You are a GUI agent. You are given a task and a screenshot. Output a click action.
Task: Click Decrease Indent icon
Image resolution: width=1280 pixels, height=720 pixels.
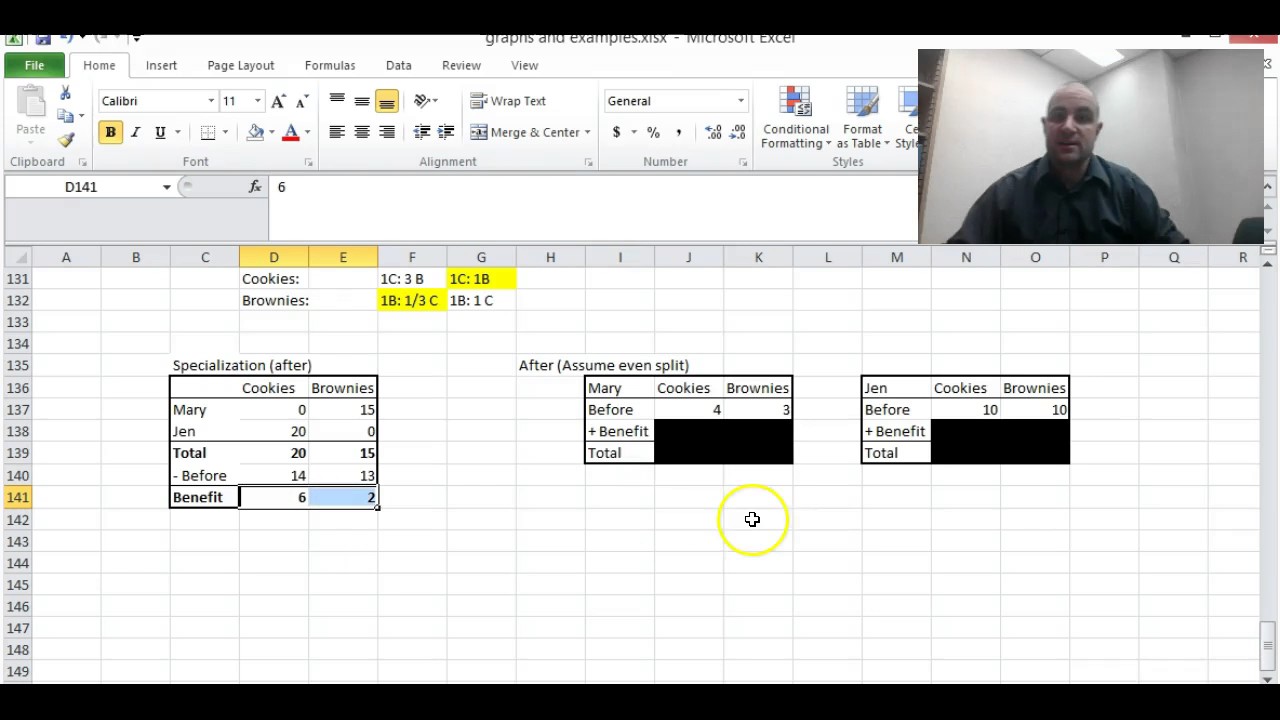click(422, 132)
